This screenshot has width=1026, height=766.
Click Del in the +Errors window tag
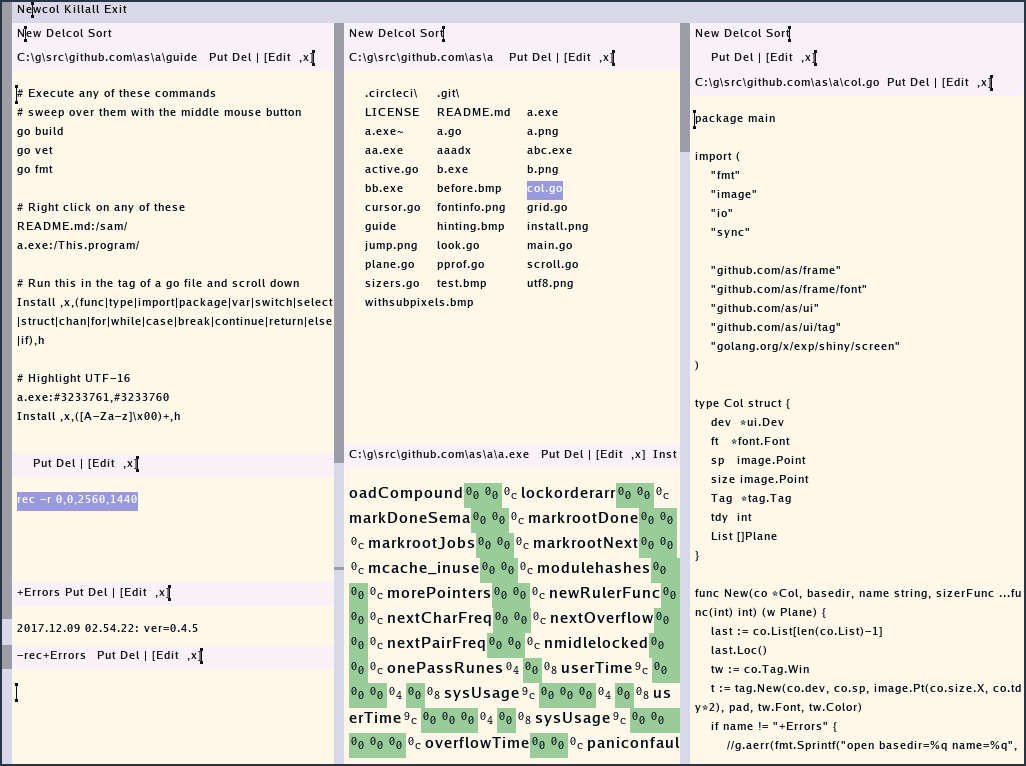point(102,593)
